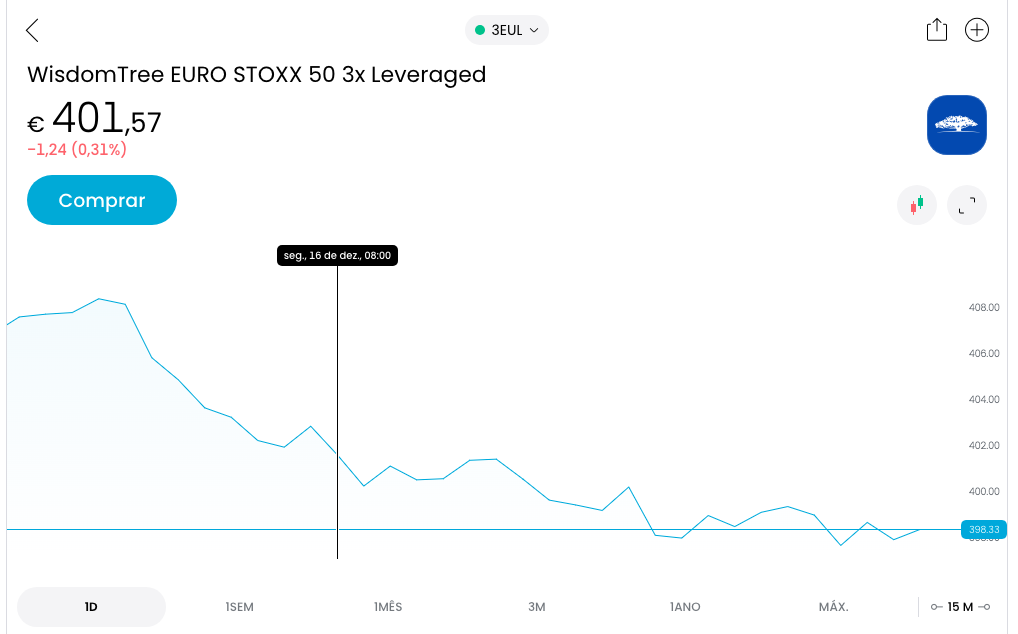Click the plus circle icon
Image resolution: width=1018 pixels, height=634 pixels.
point(976,30)
